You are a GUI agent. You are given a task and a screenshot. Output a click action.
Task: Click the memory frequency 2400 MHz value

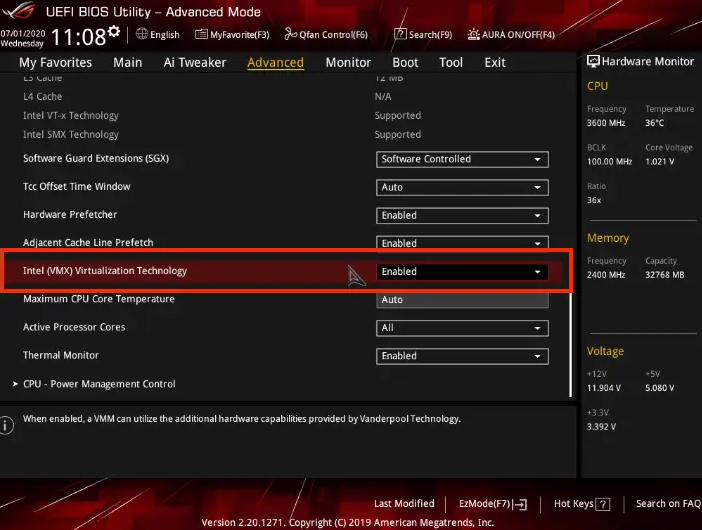coord(606,275)
